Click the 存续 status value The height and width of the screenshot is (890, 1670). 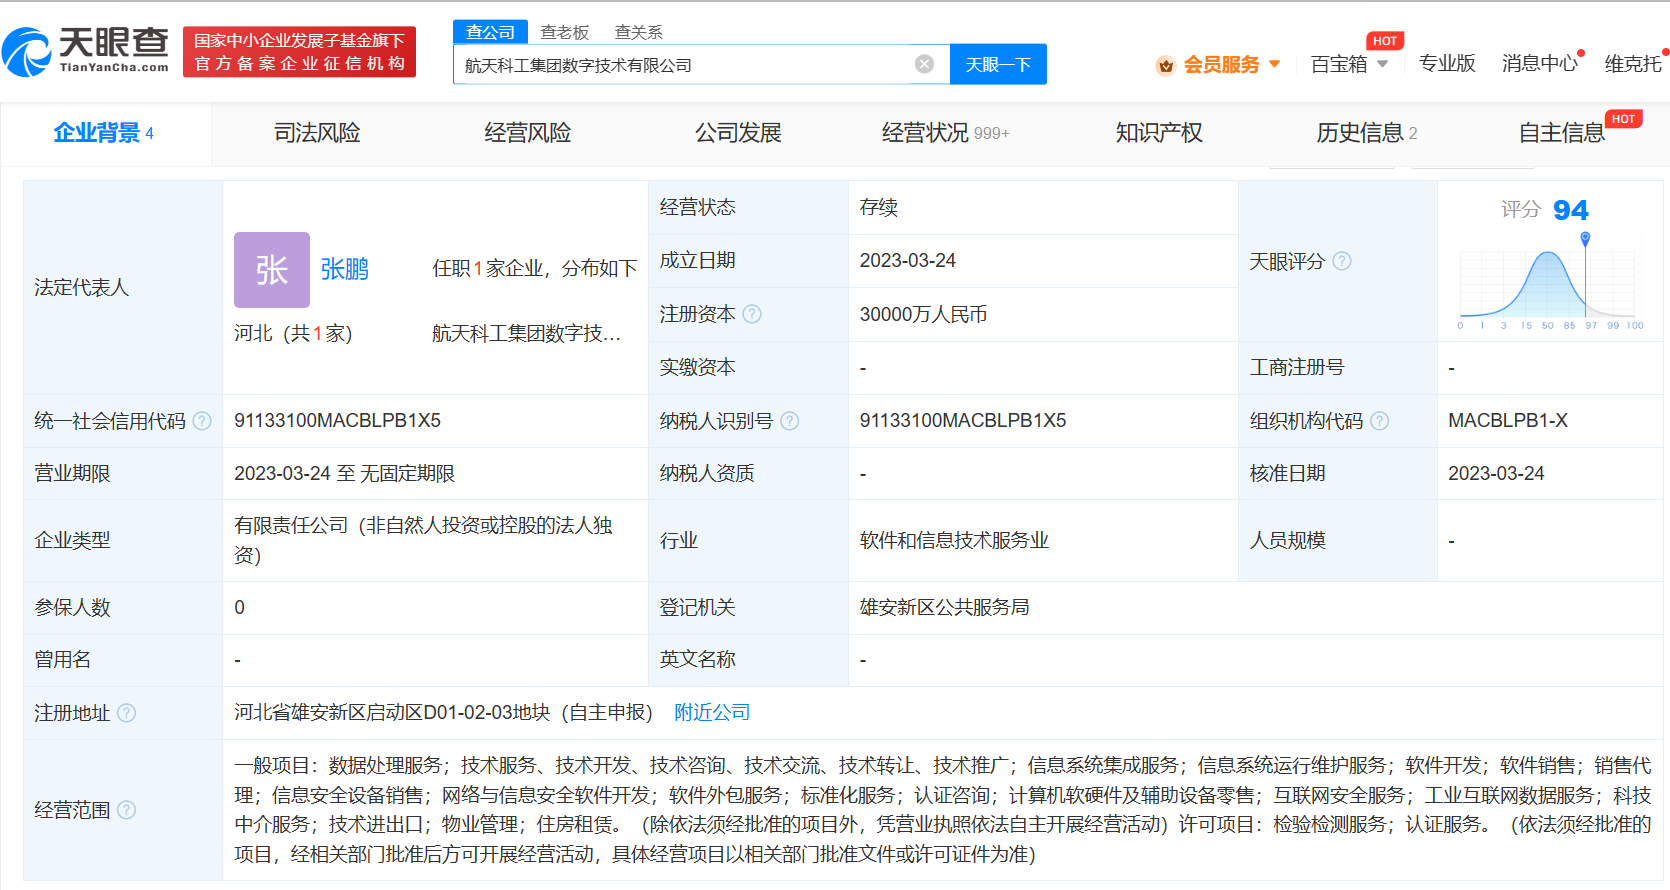point(878,208)
